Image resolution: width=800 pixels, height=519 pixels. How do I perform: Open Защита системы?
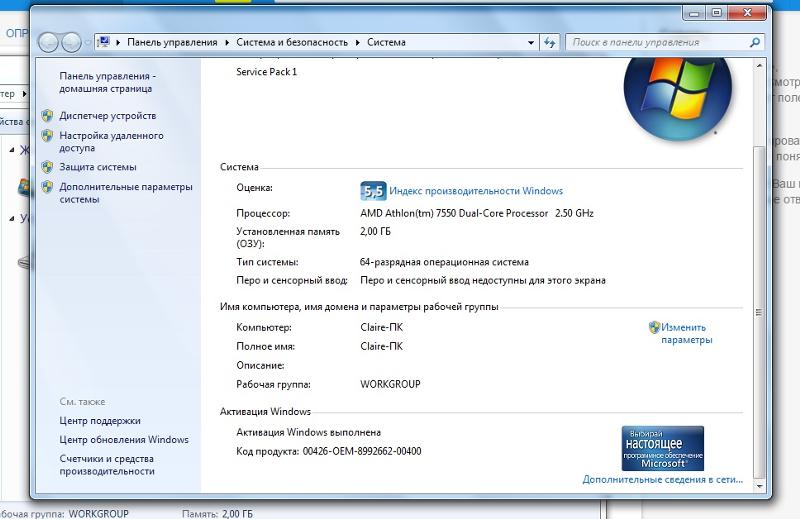tap(97, 167)
